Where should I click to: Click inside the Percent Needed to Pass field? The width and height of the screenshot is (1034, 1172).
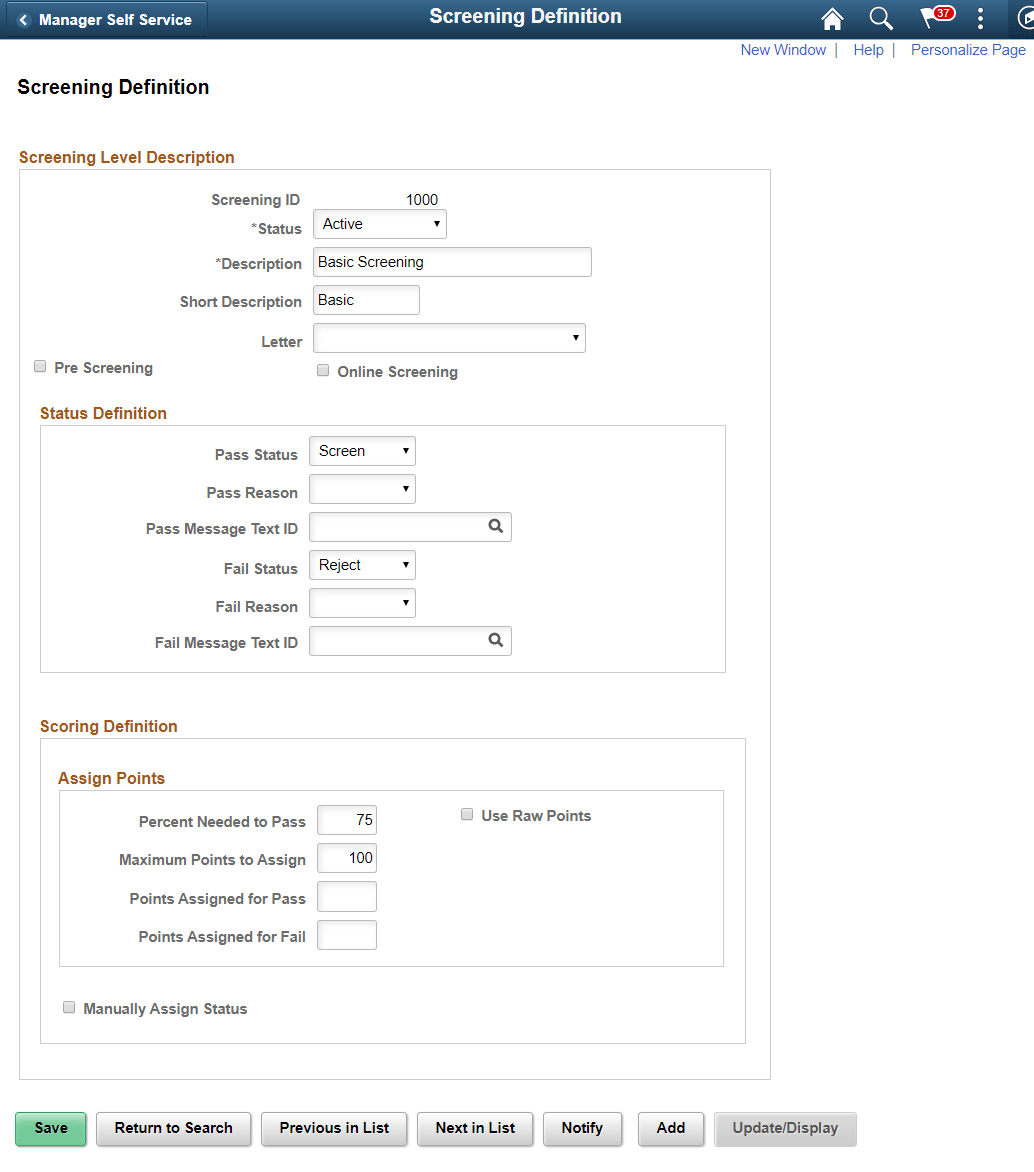(x=346, y=819)
